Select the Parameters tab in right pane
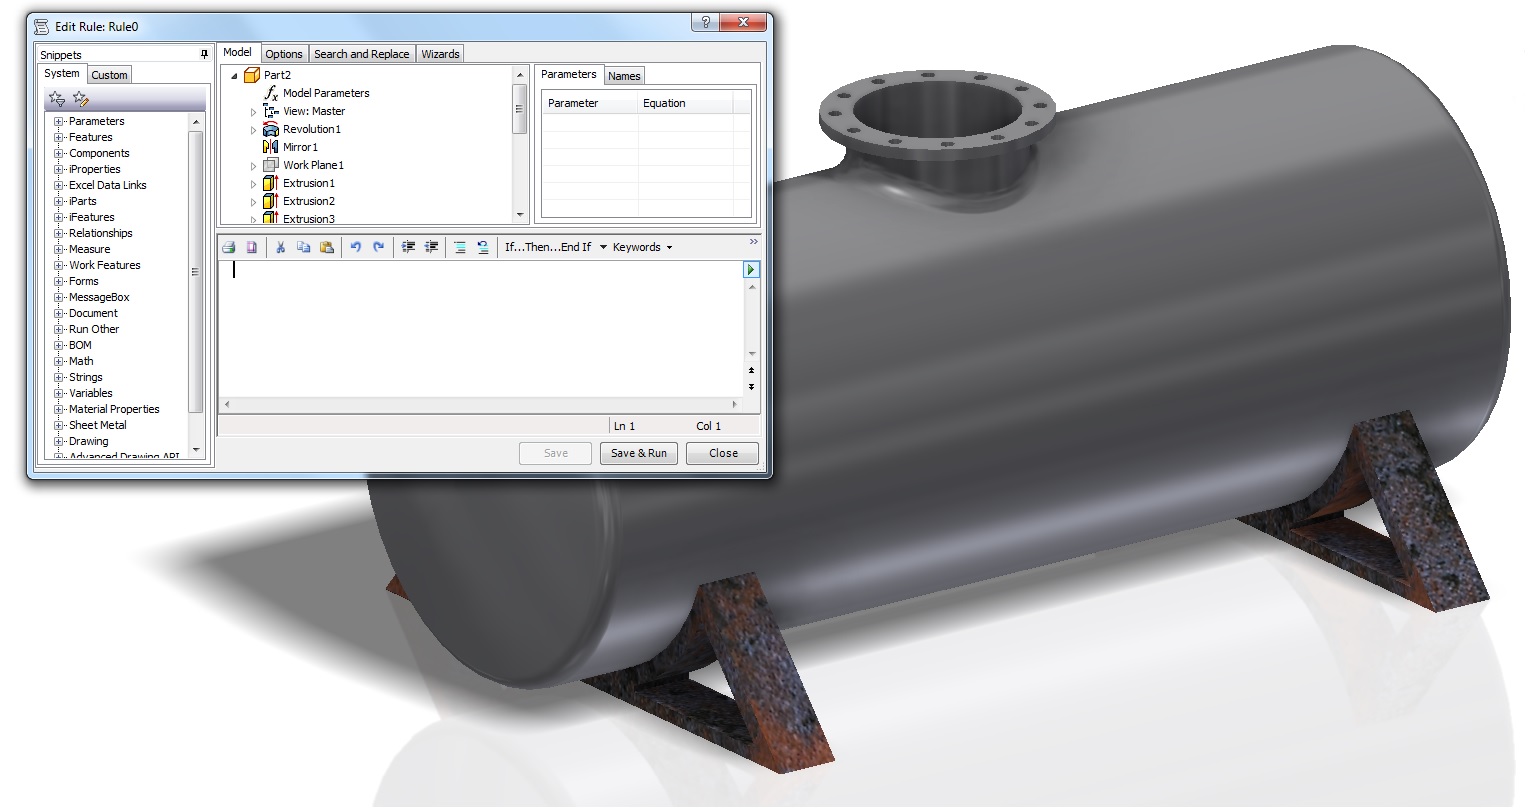The image size is (1529, 809). [x=569, y=74]
